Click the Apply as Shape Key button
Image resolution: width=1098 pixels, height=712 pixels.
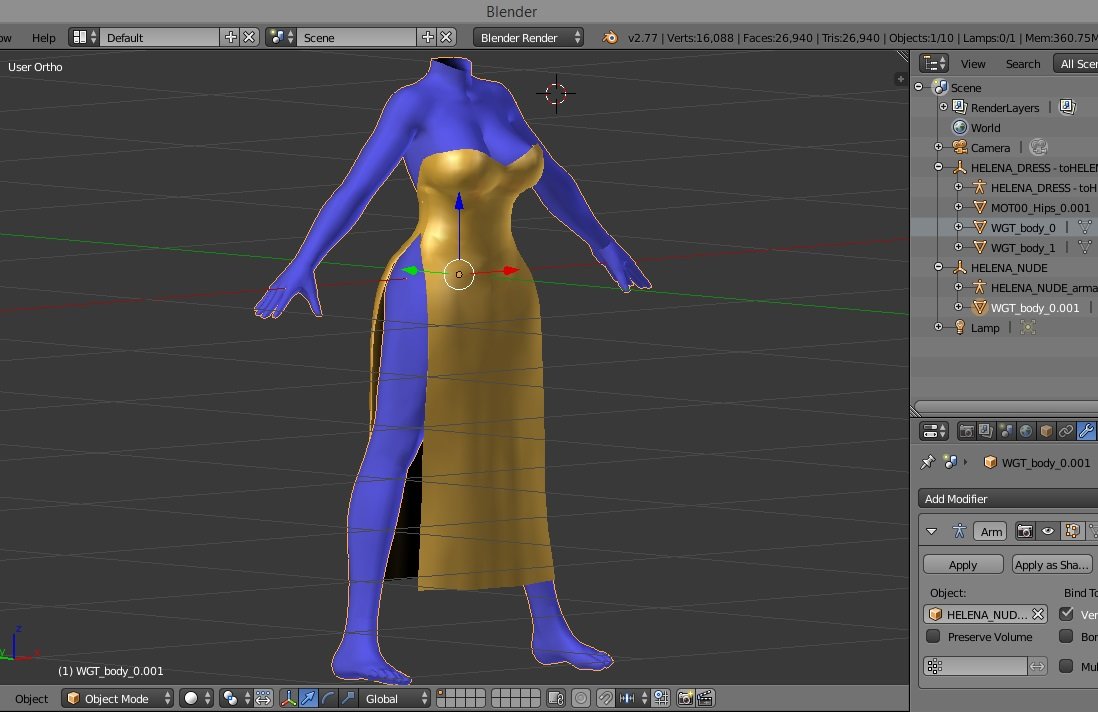click(x=1052, y=564)
